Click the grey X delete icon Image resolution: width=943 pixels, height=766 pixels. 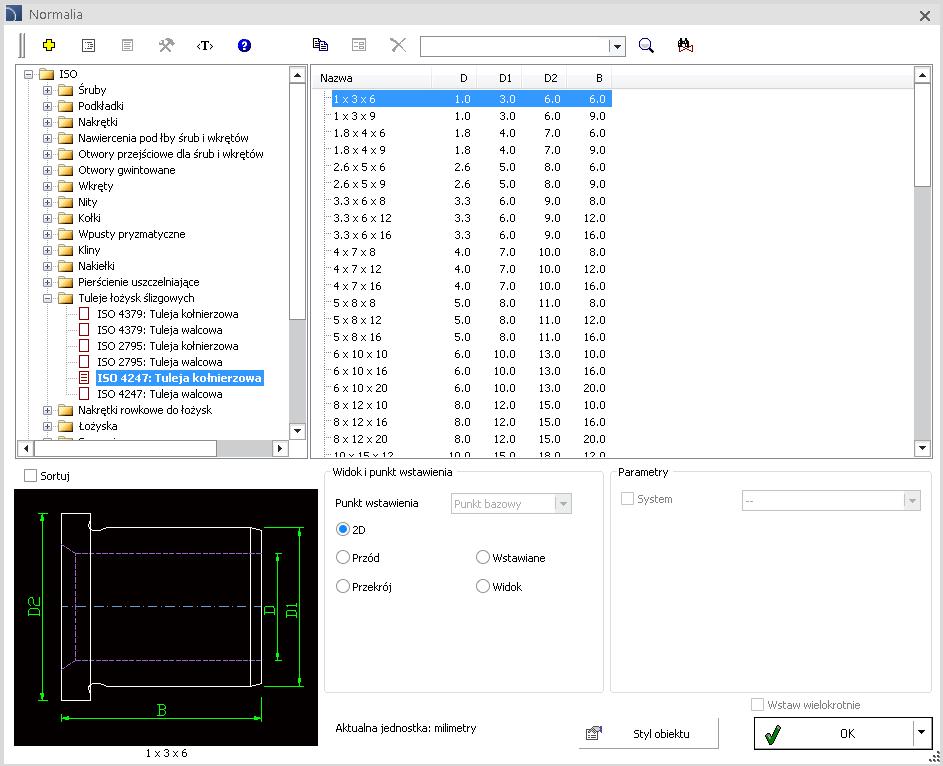pos(398,44)
